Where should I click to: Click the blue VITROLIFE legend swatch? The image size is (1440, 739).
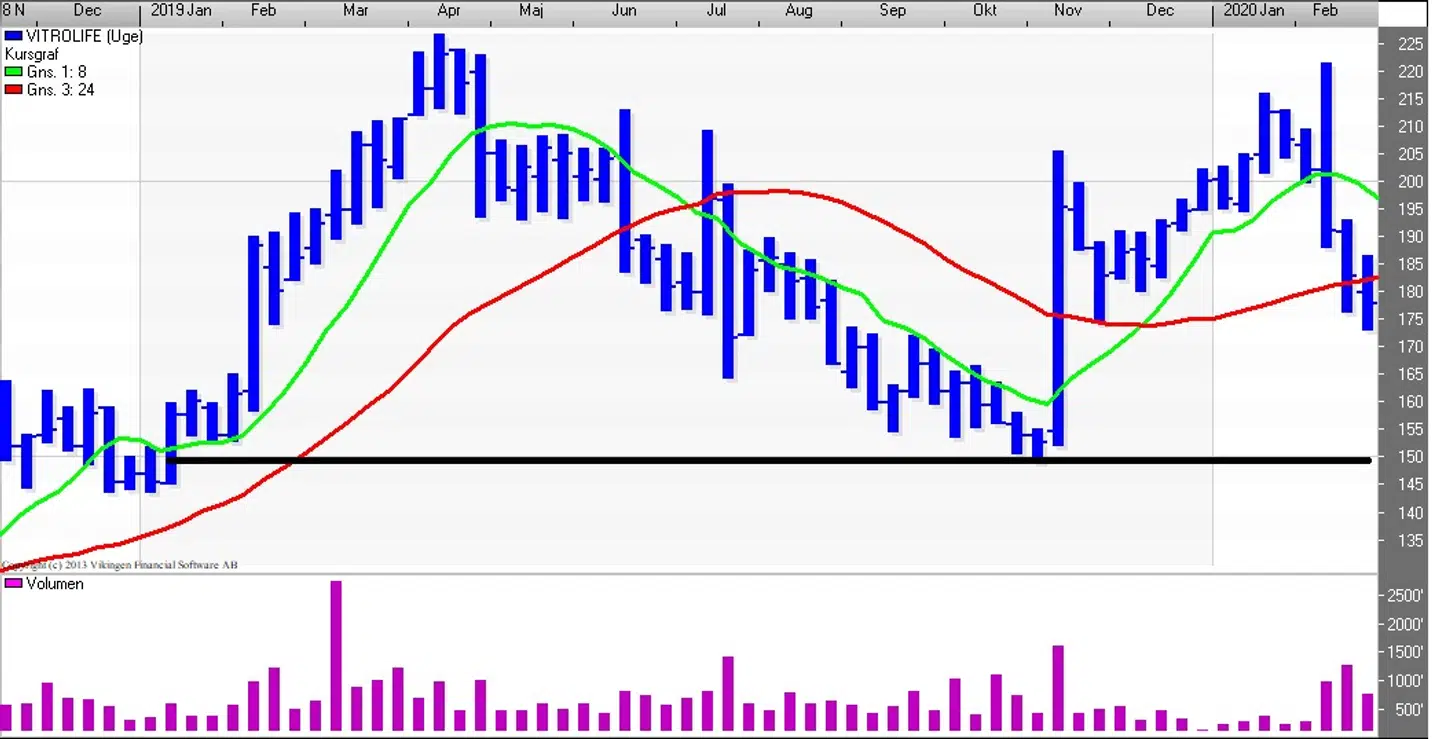[14, 36]
